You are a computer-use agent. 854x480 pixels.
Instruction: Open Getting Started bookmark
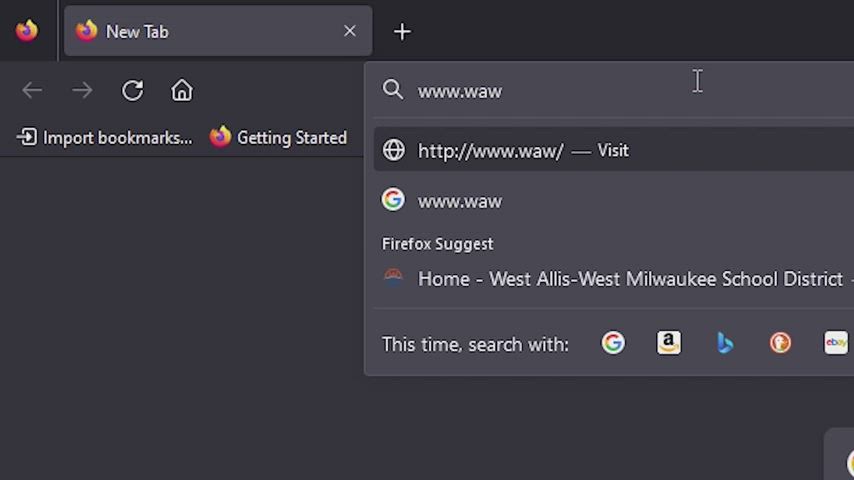point(278,138)
